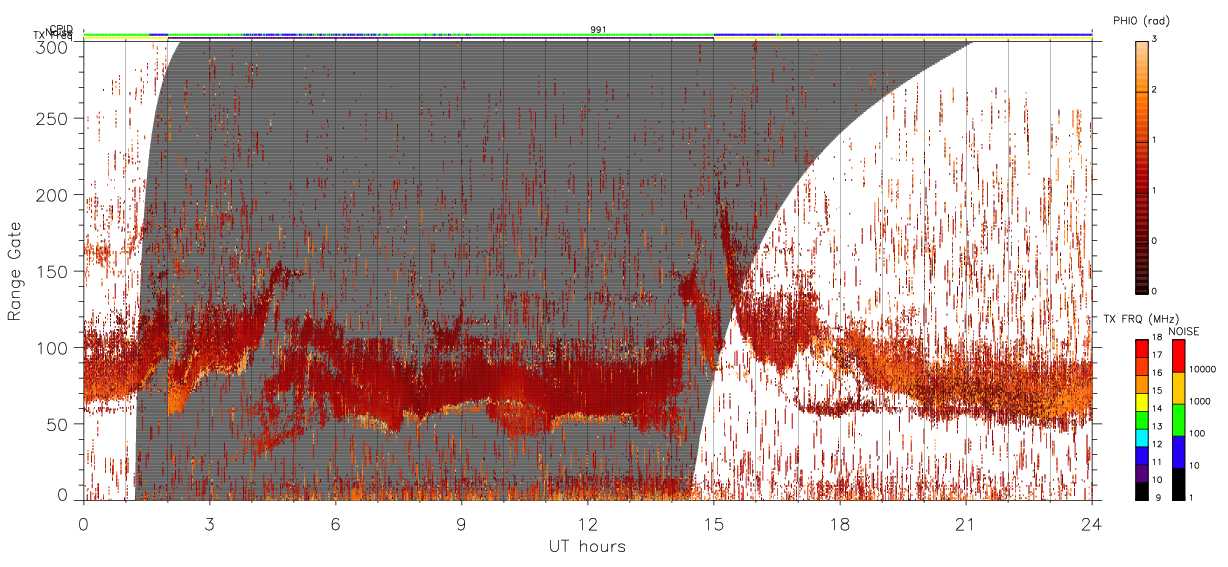This screenshot has width=1228, height=567.
Task: Click x-axis tick label "24"
Action: [1092, 522]
